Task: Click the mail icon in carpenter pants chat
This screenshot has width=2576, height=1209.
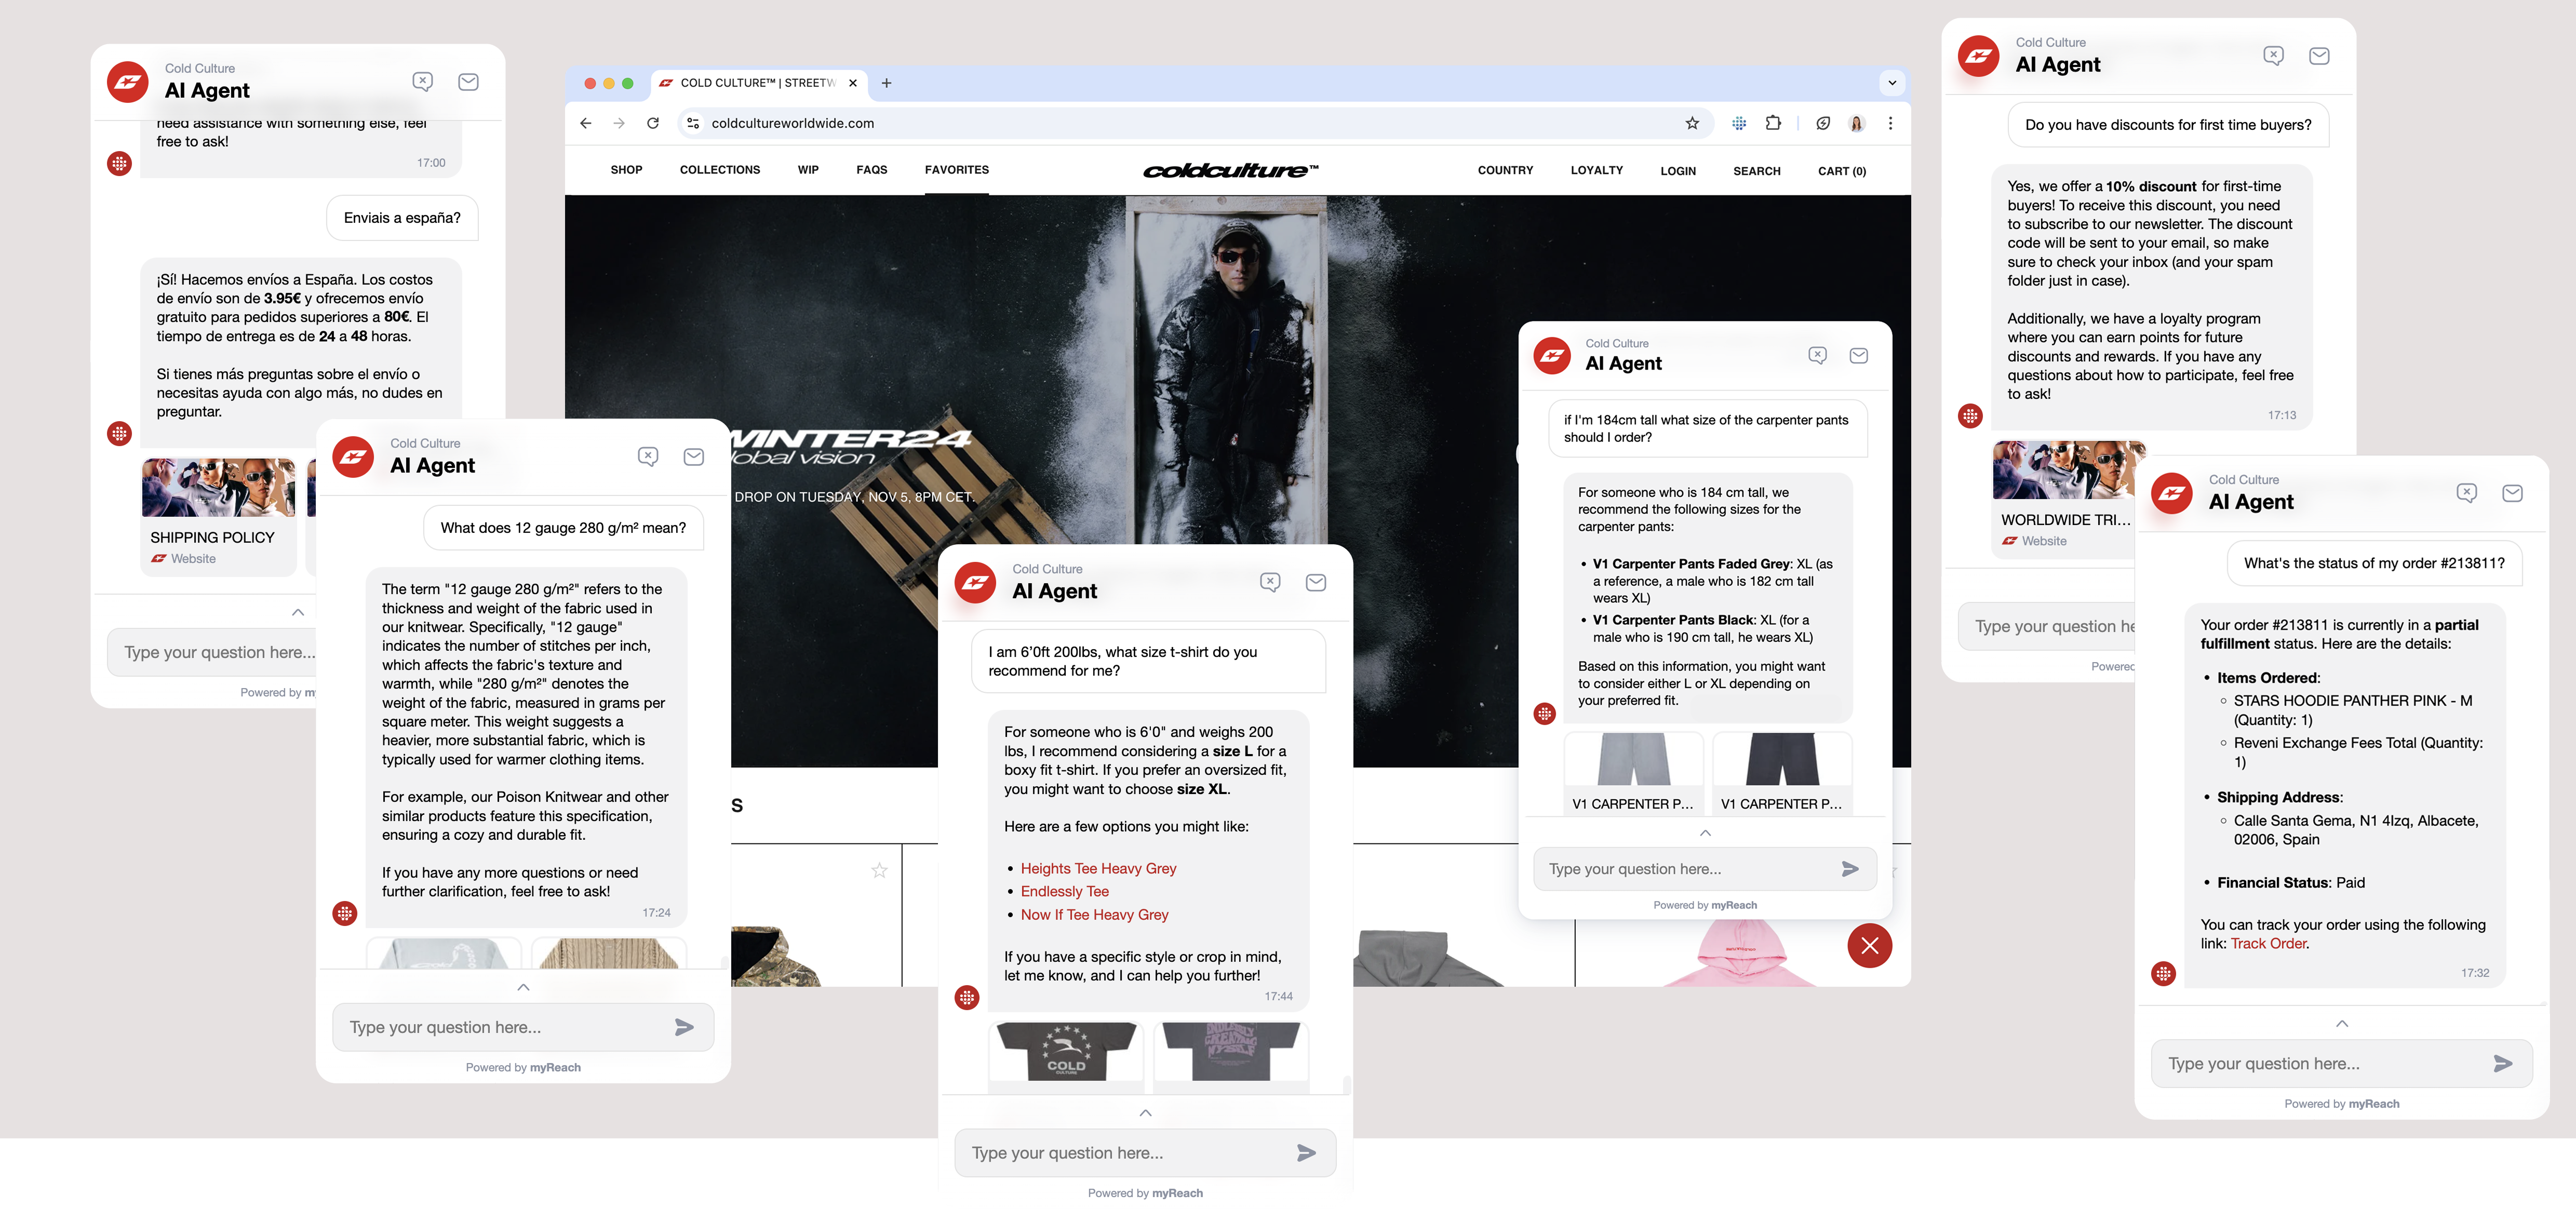Action: click(1858, 356)
